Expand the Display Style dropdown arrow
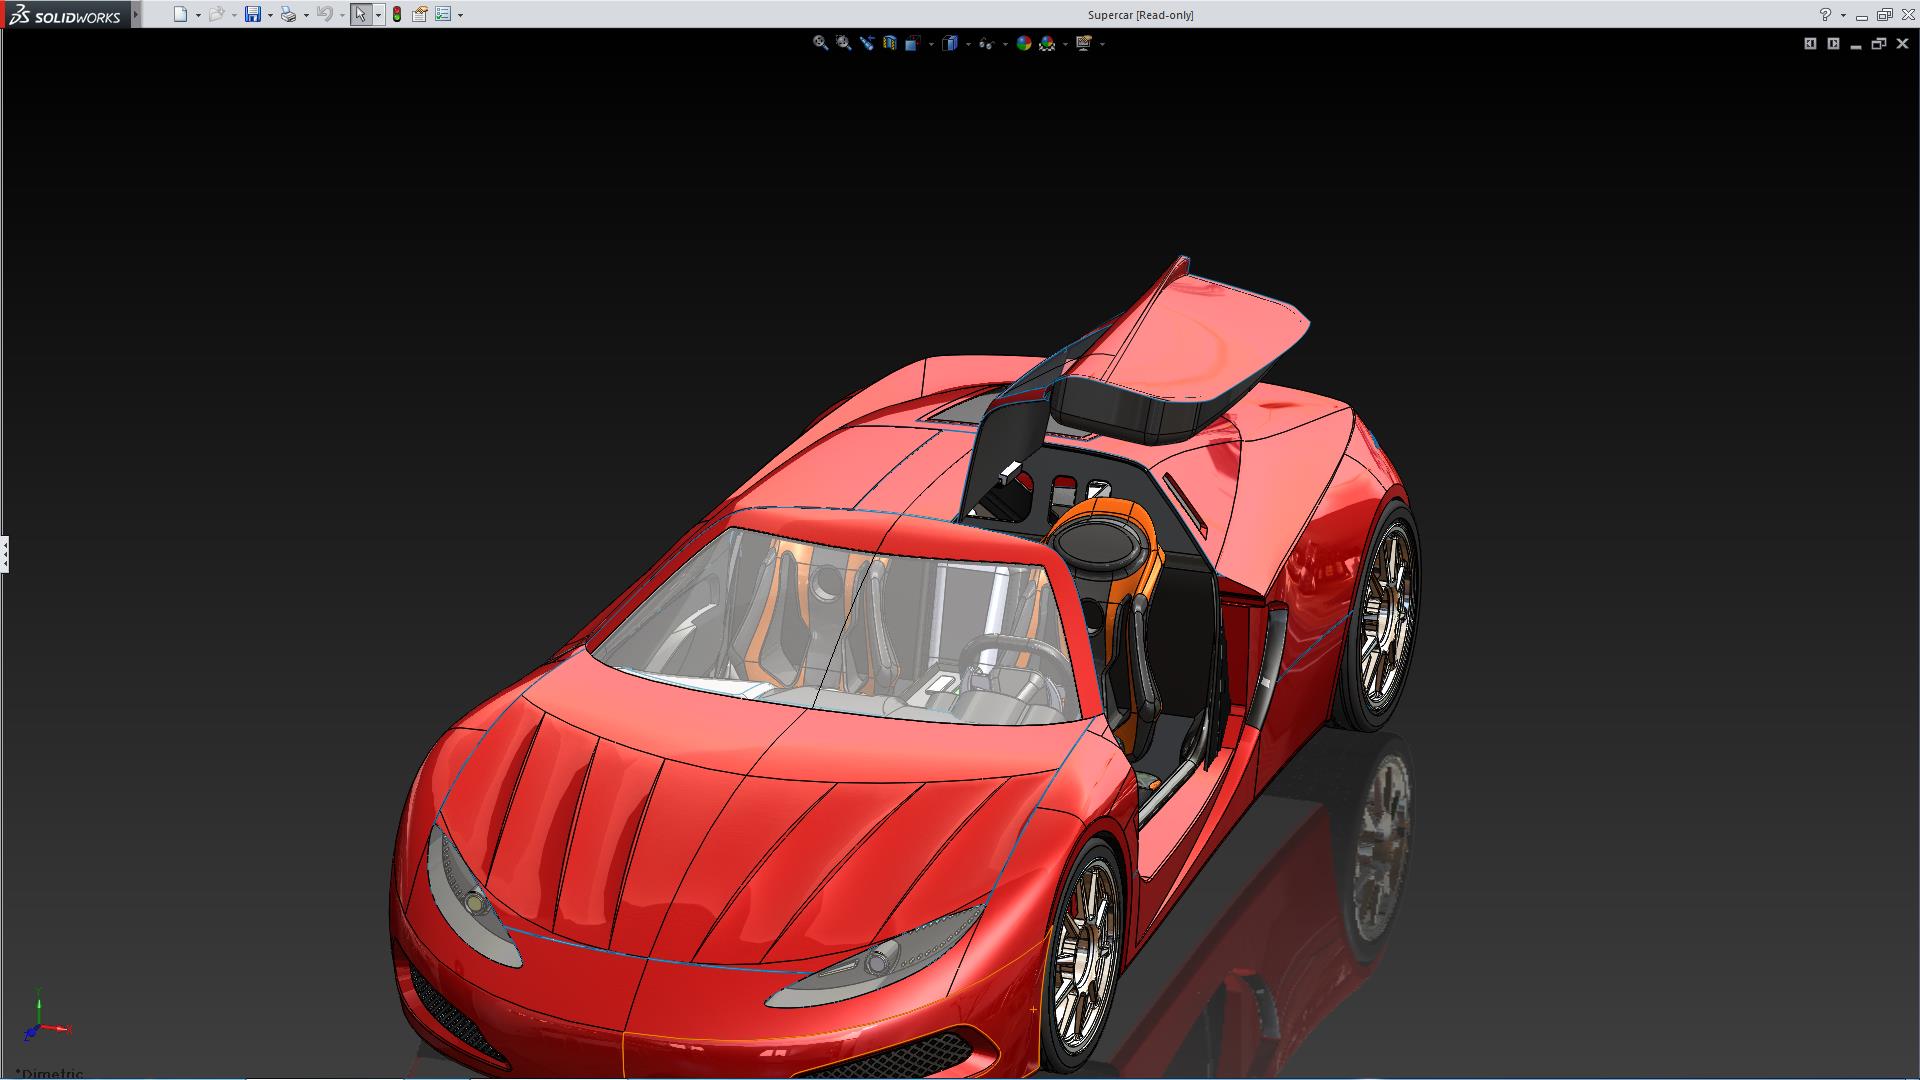The width and height of the screenshot is (1920, 1080). (x=968, y=44)
